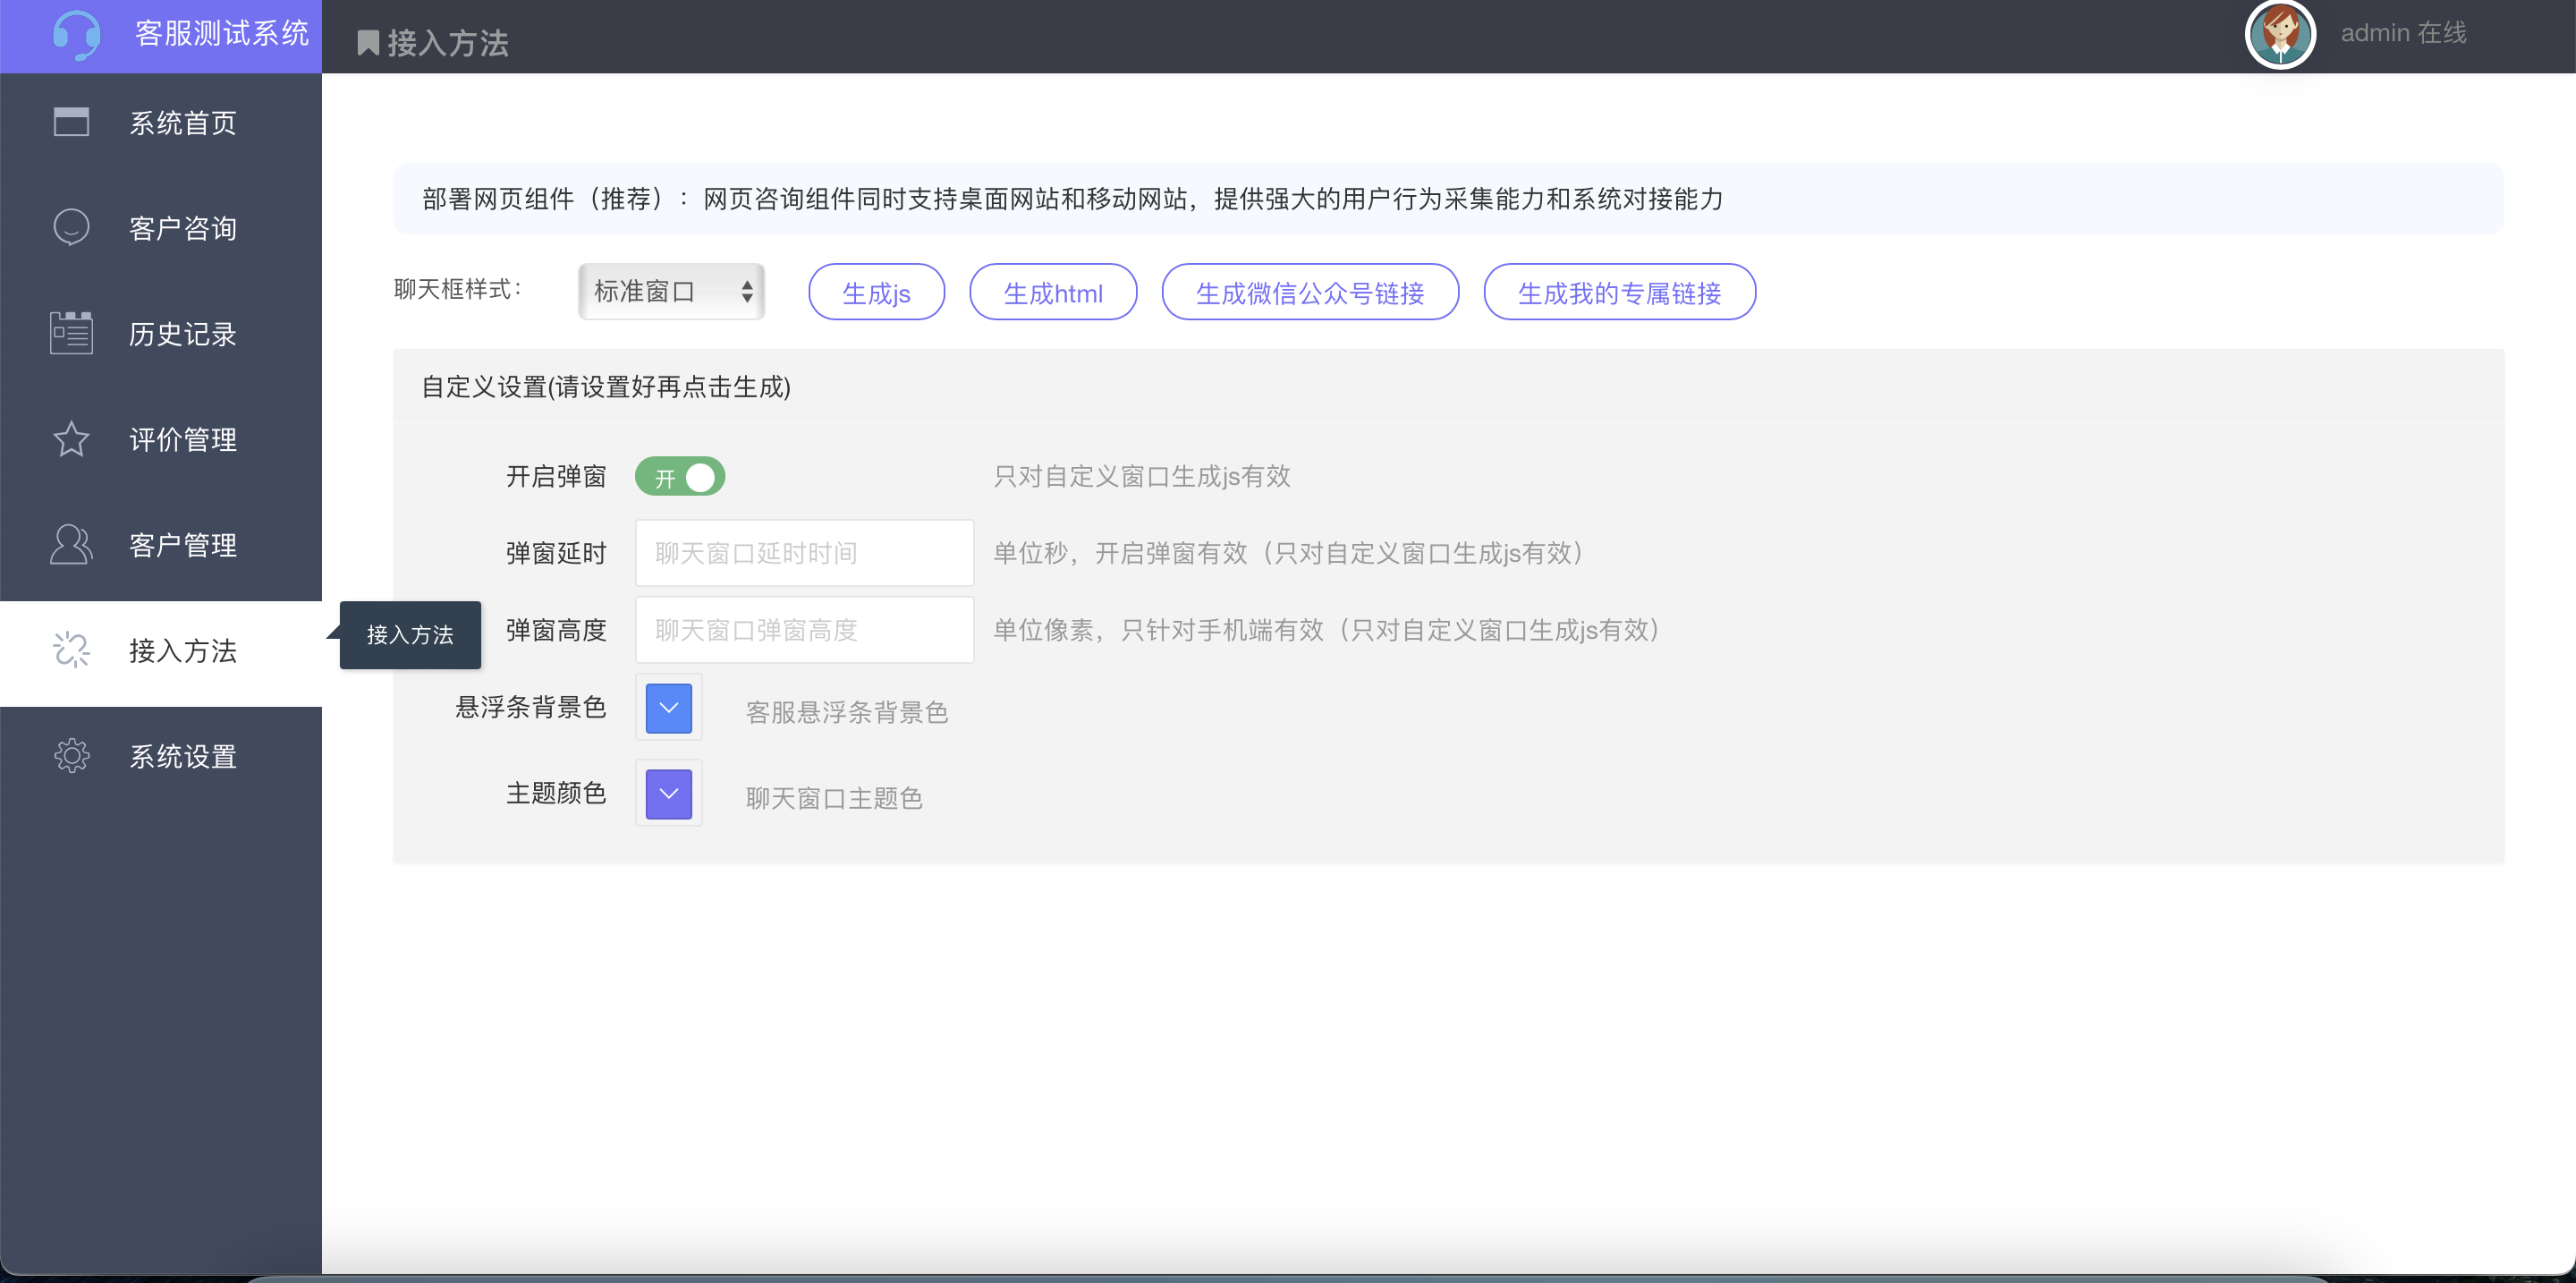The image size is (2576, 1283).
Task: Open 历史记录 from the sidebar
Action: [71, 333]
